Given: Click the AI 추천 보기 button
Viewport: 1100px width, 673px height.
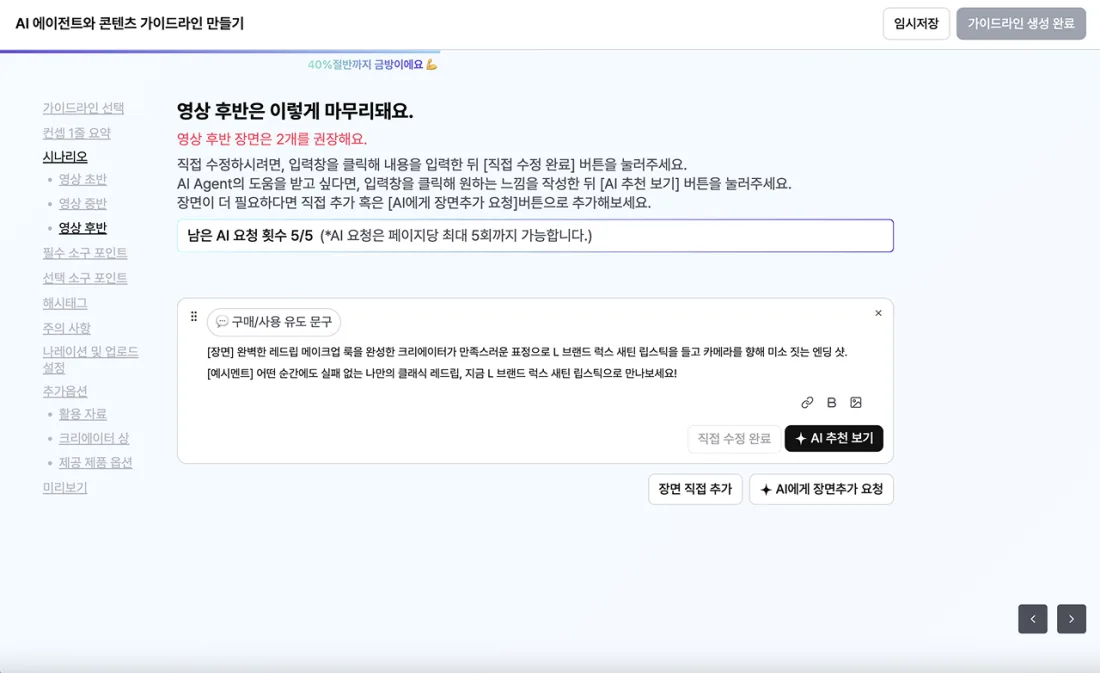Looking at the screenshot, I should (x=833, y=439).
